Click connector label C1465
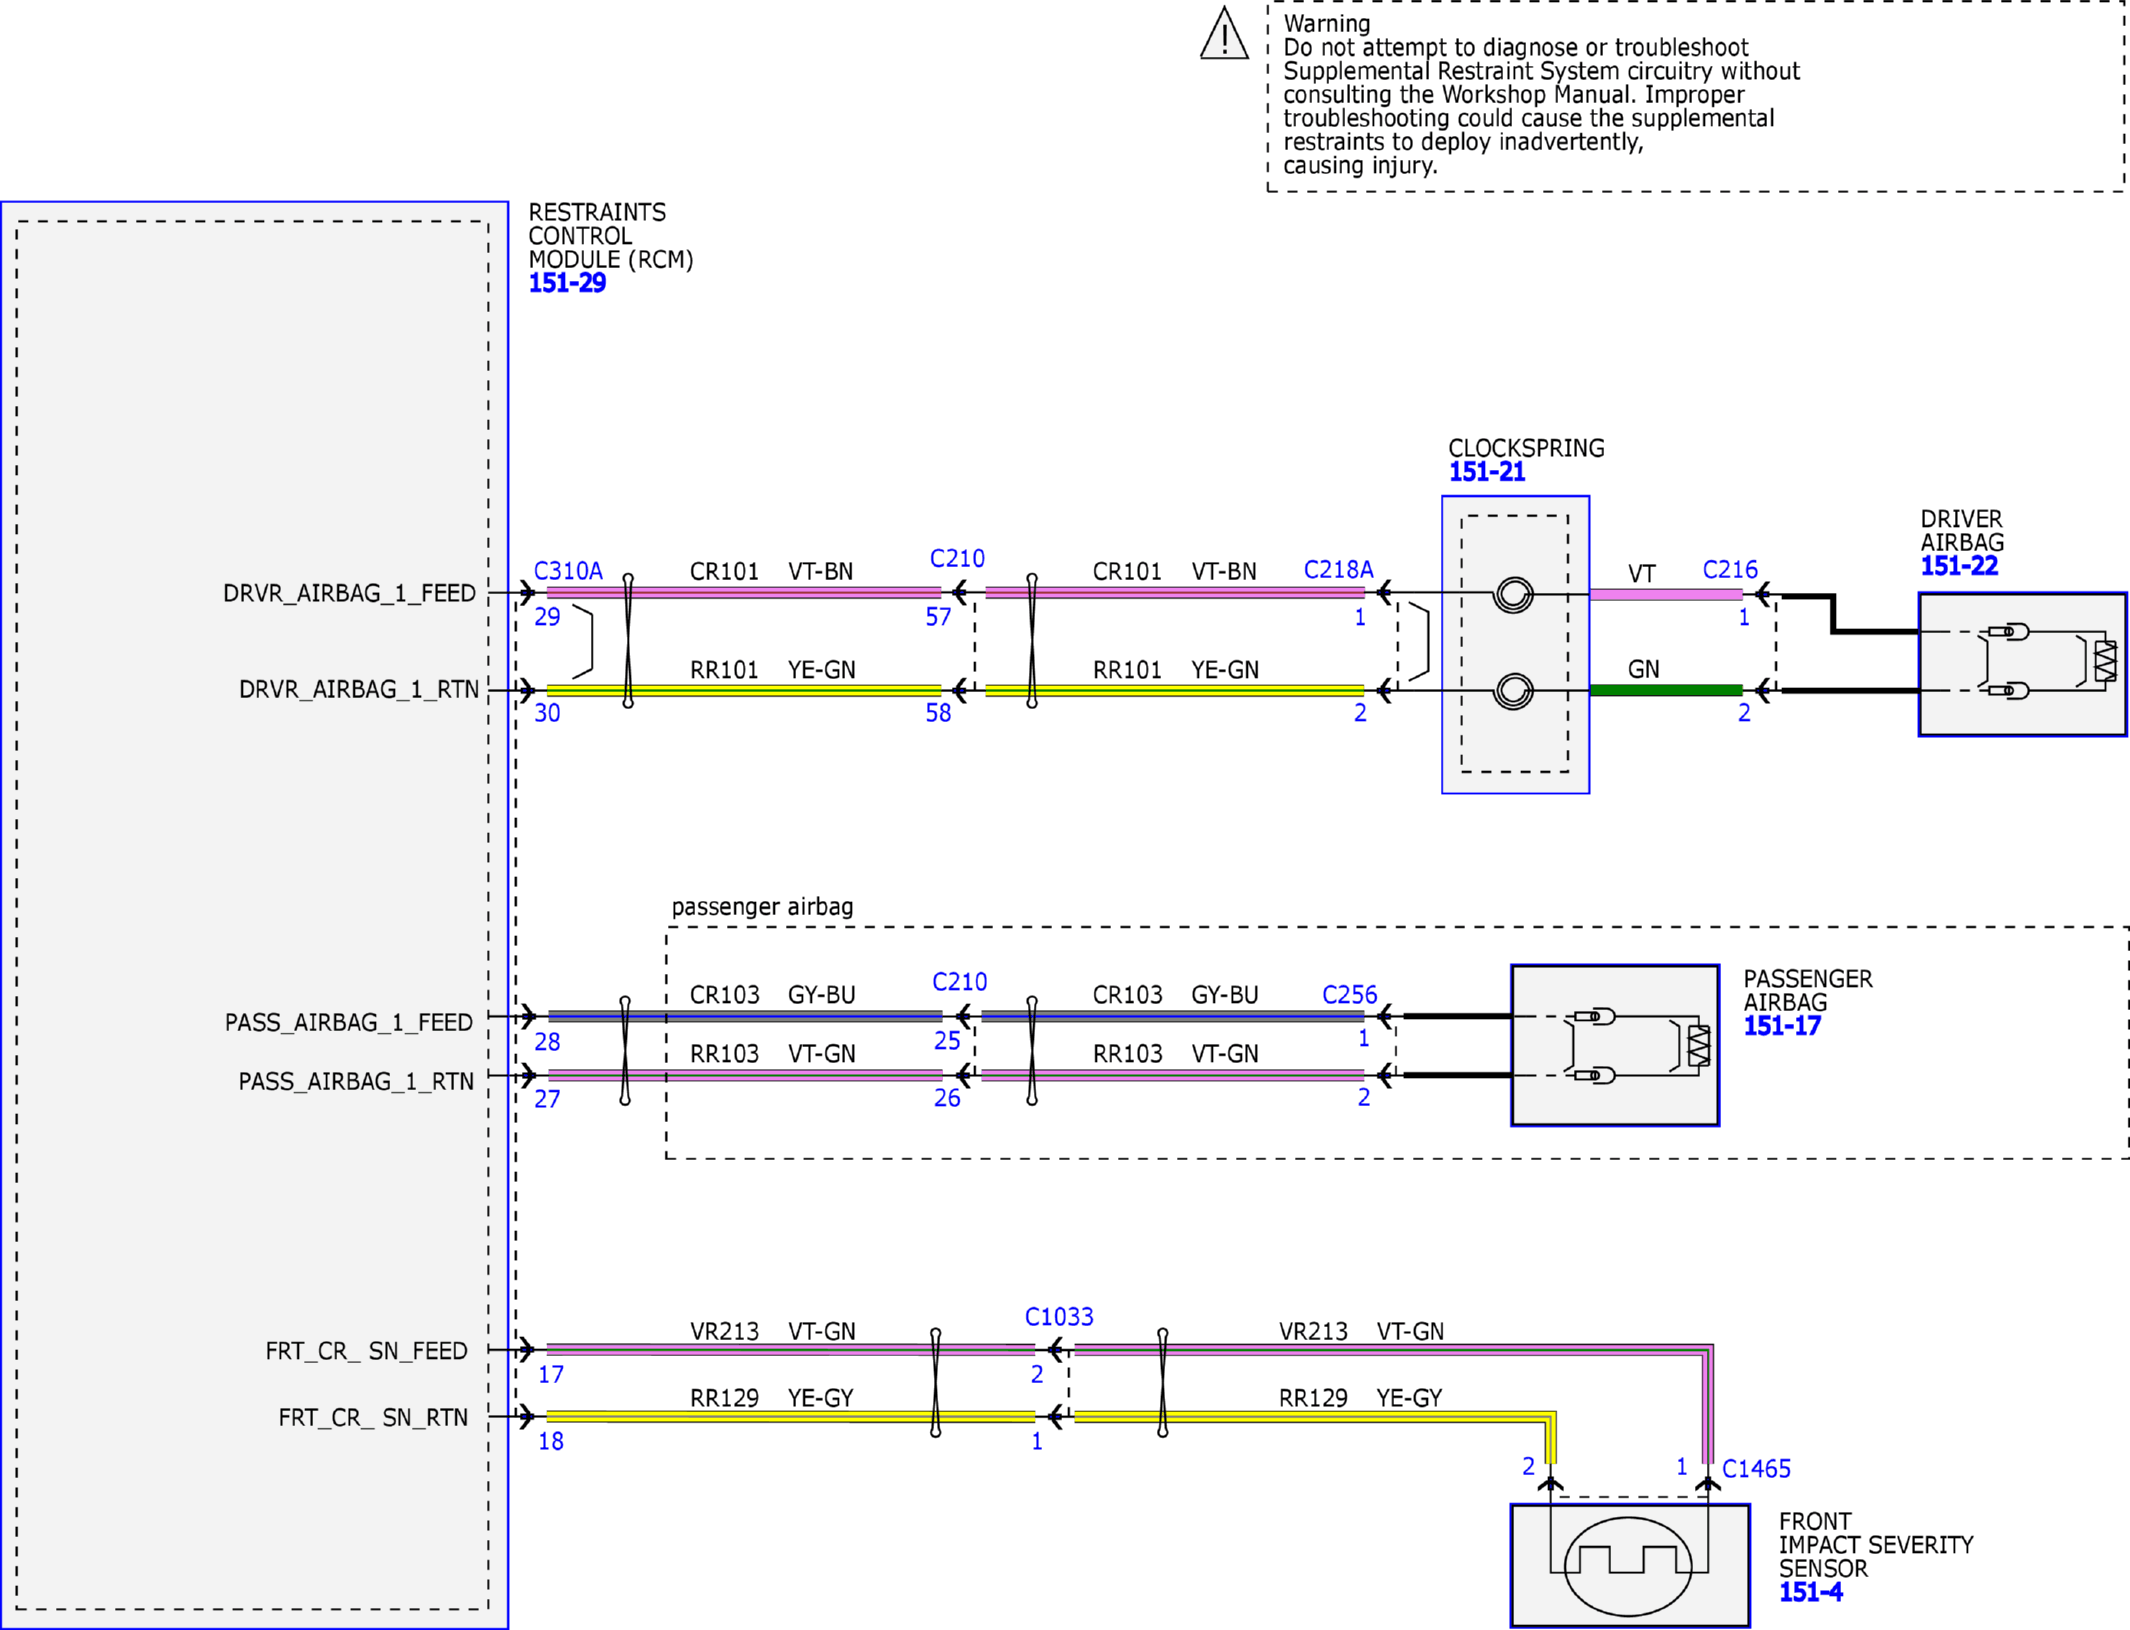The height and width of the screenshot is (1630, 2130). 1756,1469
